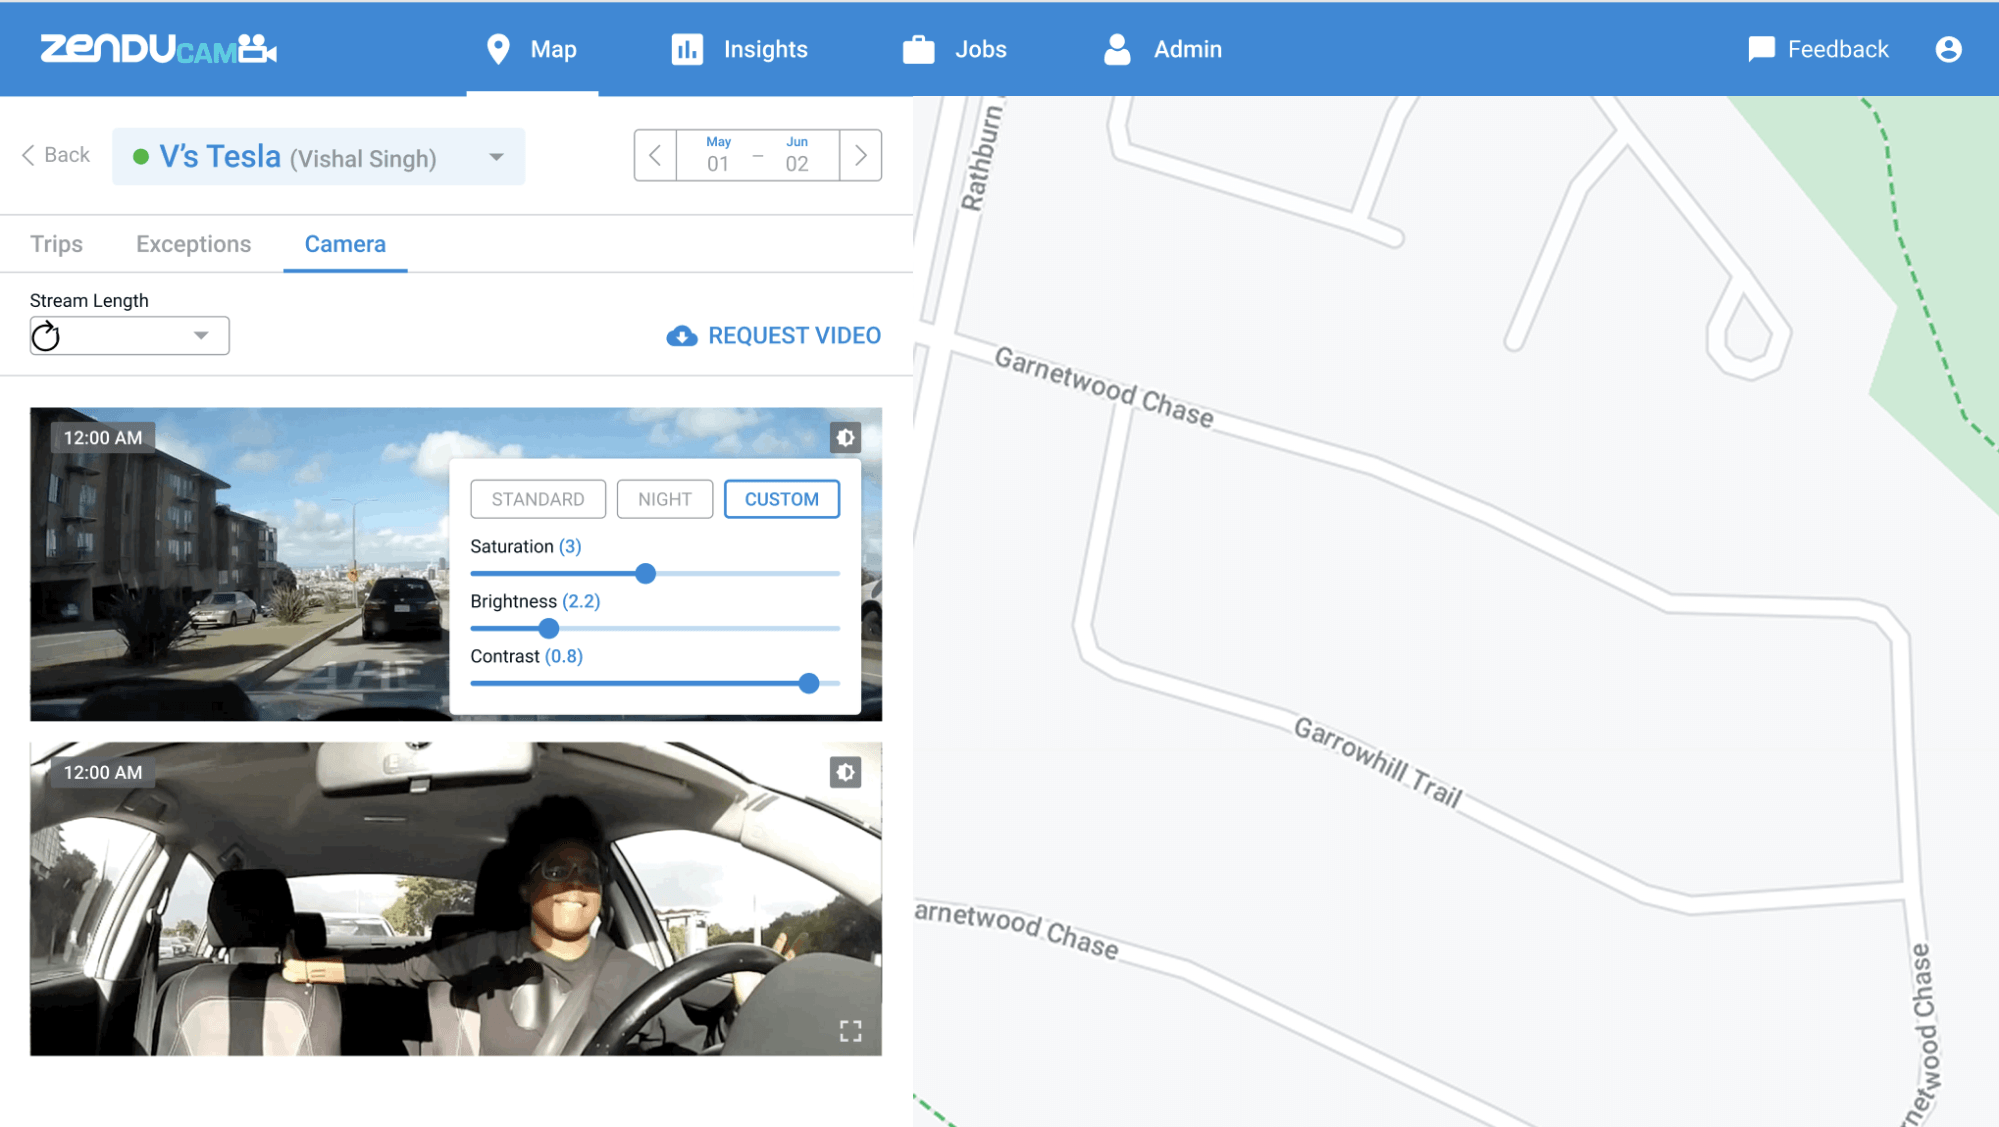Select the Jun 02 end date
The height and width of the screenshot is (1127, 1999).
coord(797,155)
